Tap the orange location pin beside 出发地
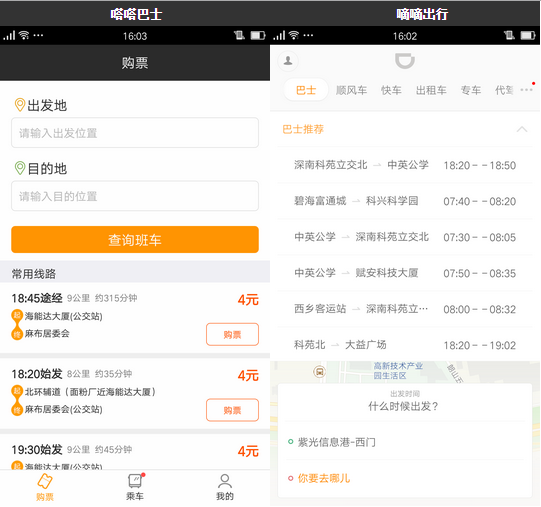Screen dimensions: 541x507 pyautogui.click(x=20, y=105)
